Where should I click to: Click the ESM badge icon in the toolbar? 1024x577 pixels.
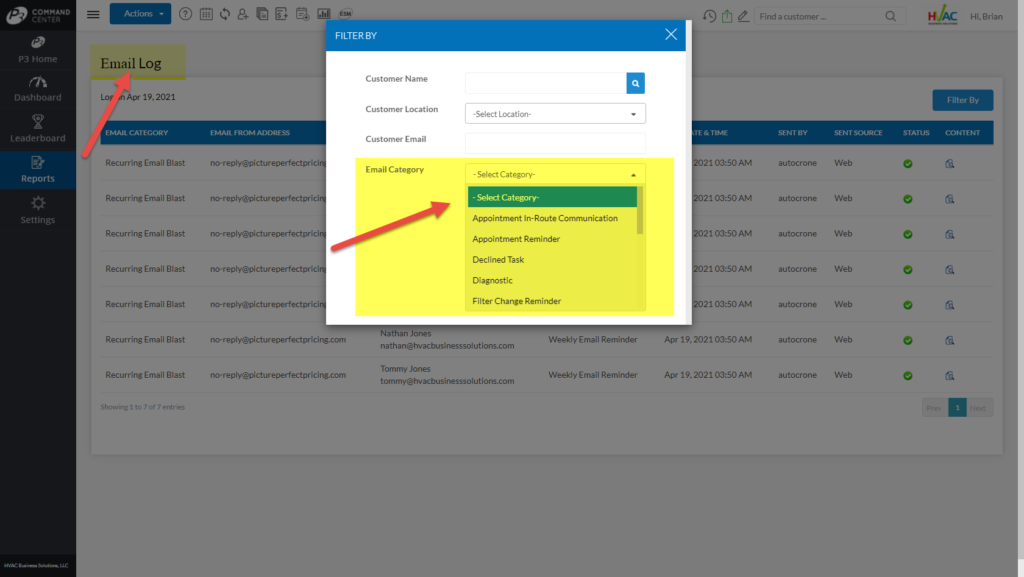[x=345, y=14]
